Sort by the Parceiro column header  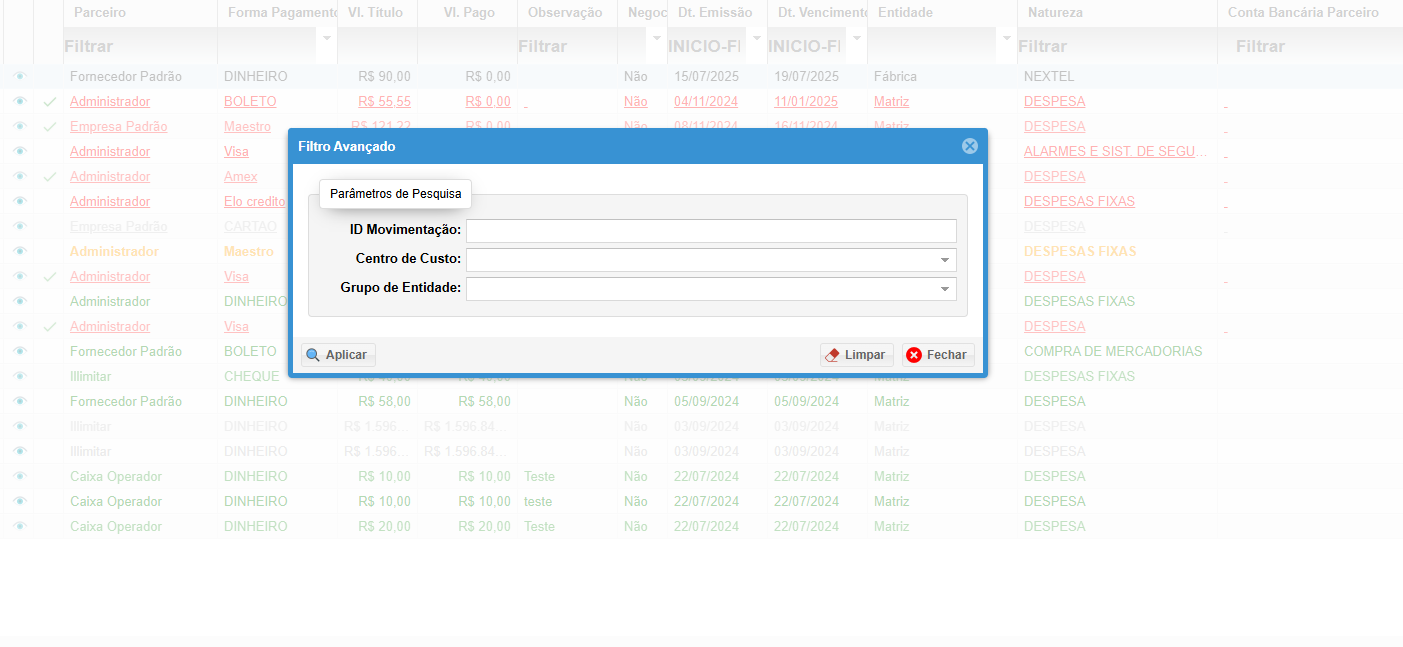(x=100, y=13)
